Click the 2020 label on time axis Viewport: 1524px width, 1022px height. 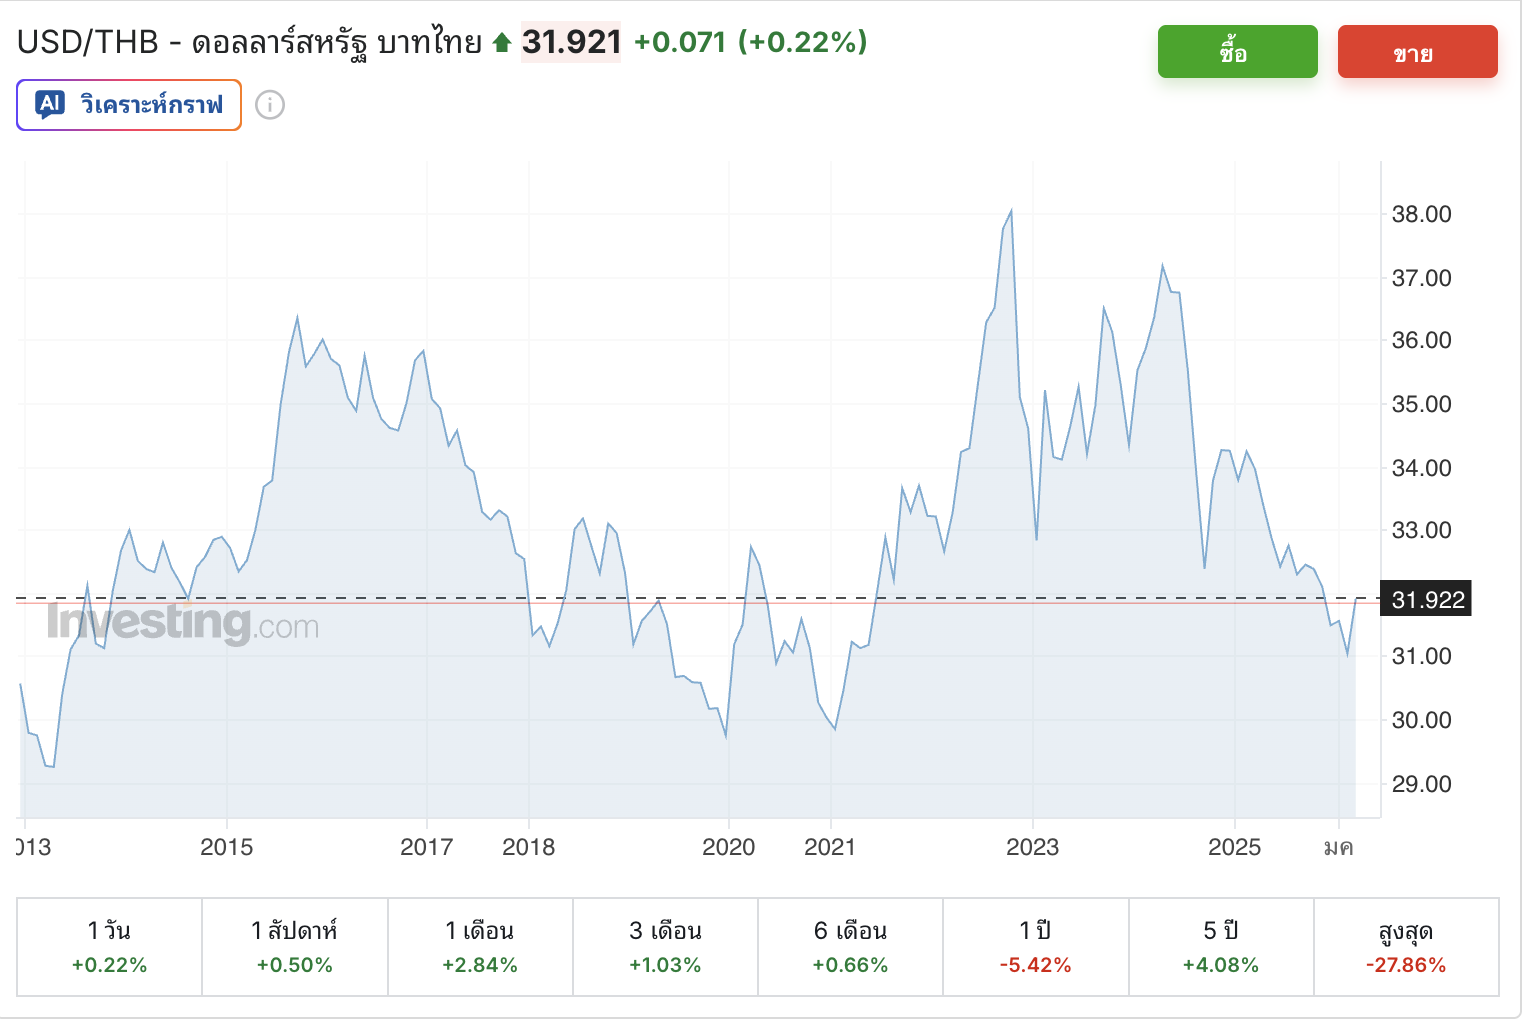coord(728,847)
